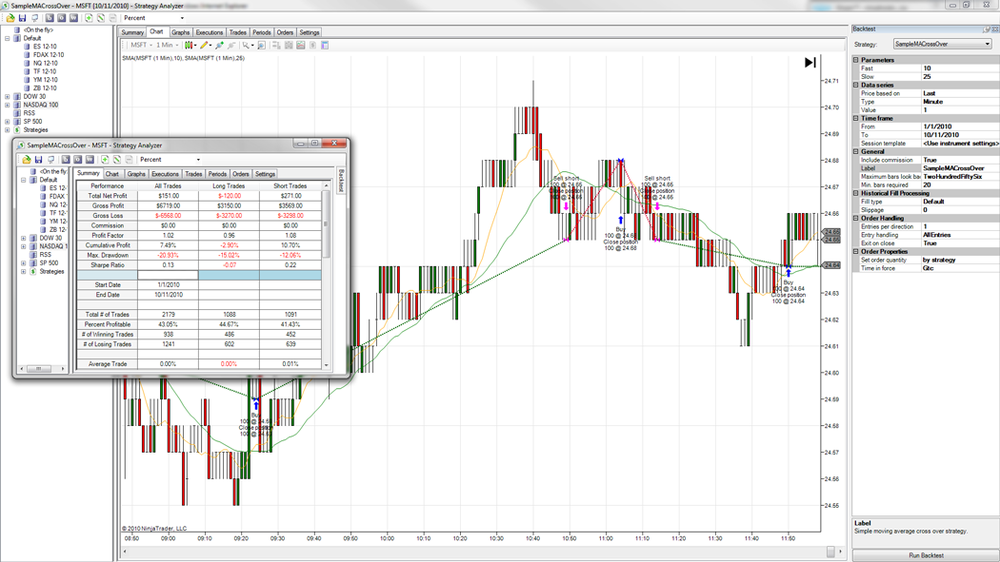Viewport: 1000px width, 562px height.
Task: Click Strategies folder icon in main tree
Action: coord(17,129)
